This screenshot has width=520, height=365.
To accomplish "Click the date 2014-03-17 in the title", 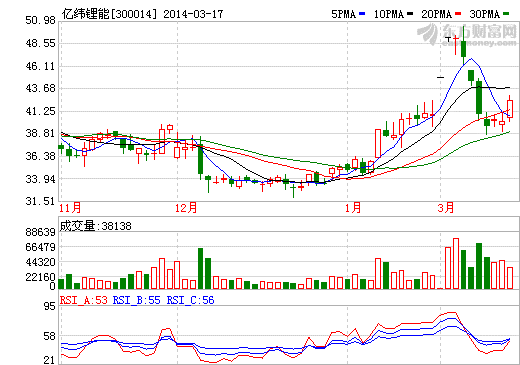I will tap(193, 14).
